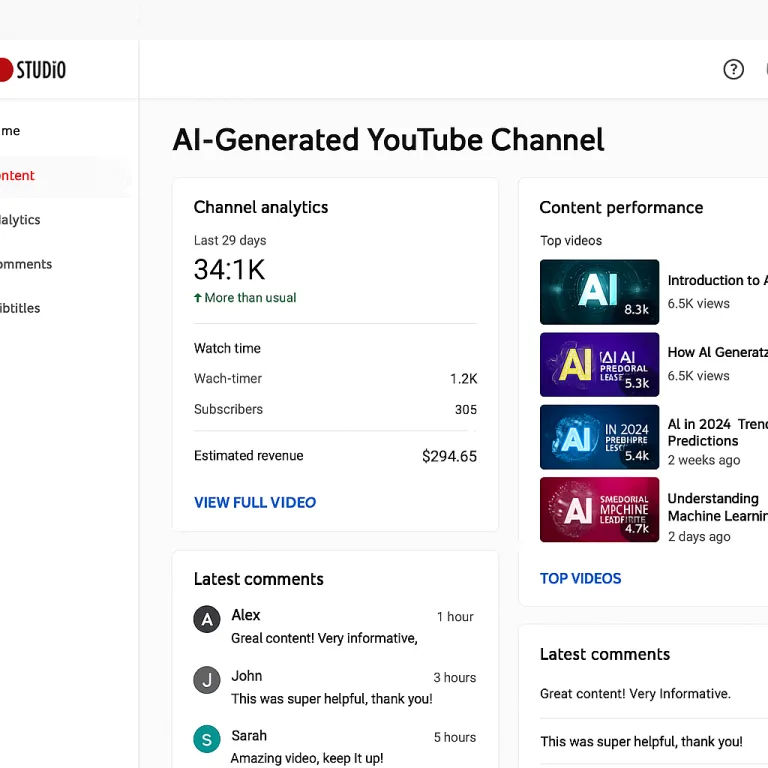
Task: Click right panel 'This was super helpful' comment
Action: [x=641, y=742]
